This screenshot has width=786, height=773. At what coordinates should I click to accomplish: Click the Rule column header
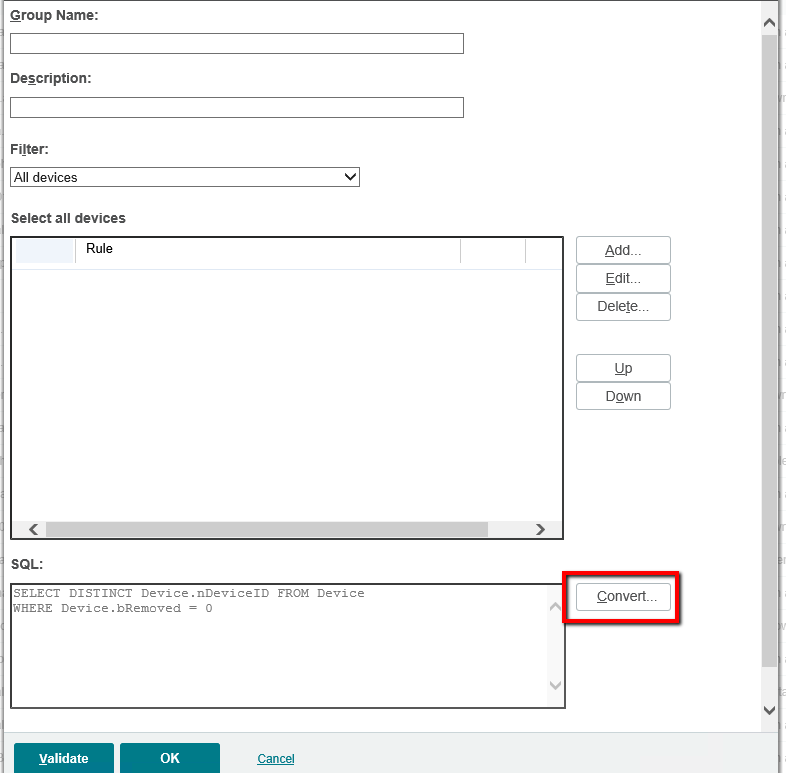(x=268, y=249)
